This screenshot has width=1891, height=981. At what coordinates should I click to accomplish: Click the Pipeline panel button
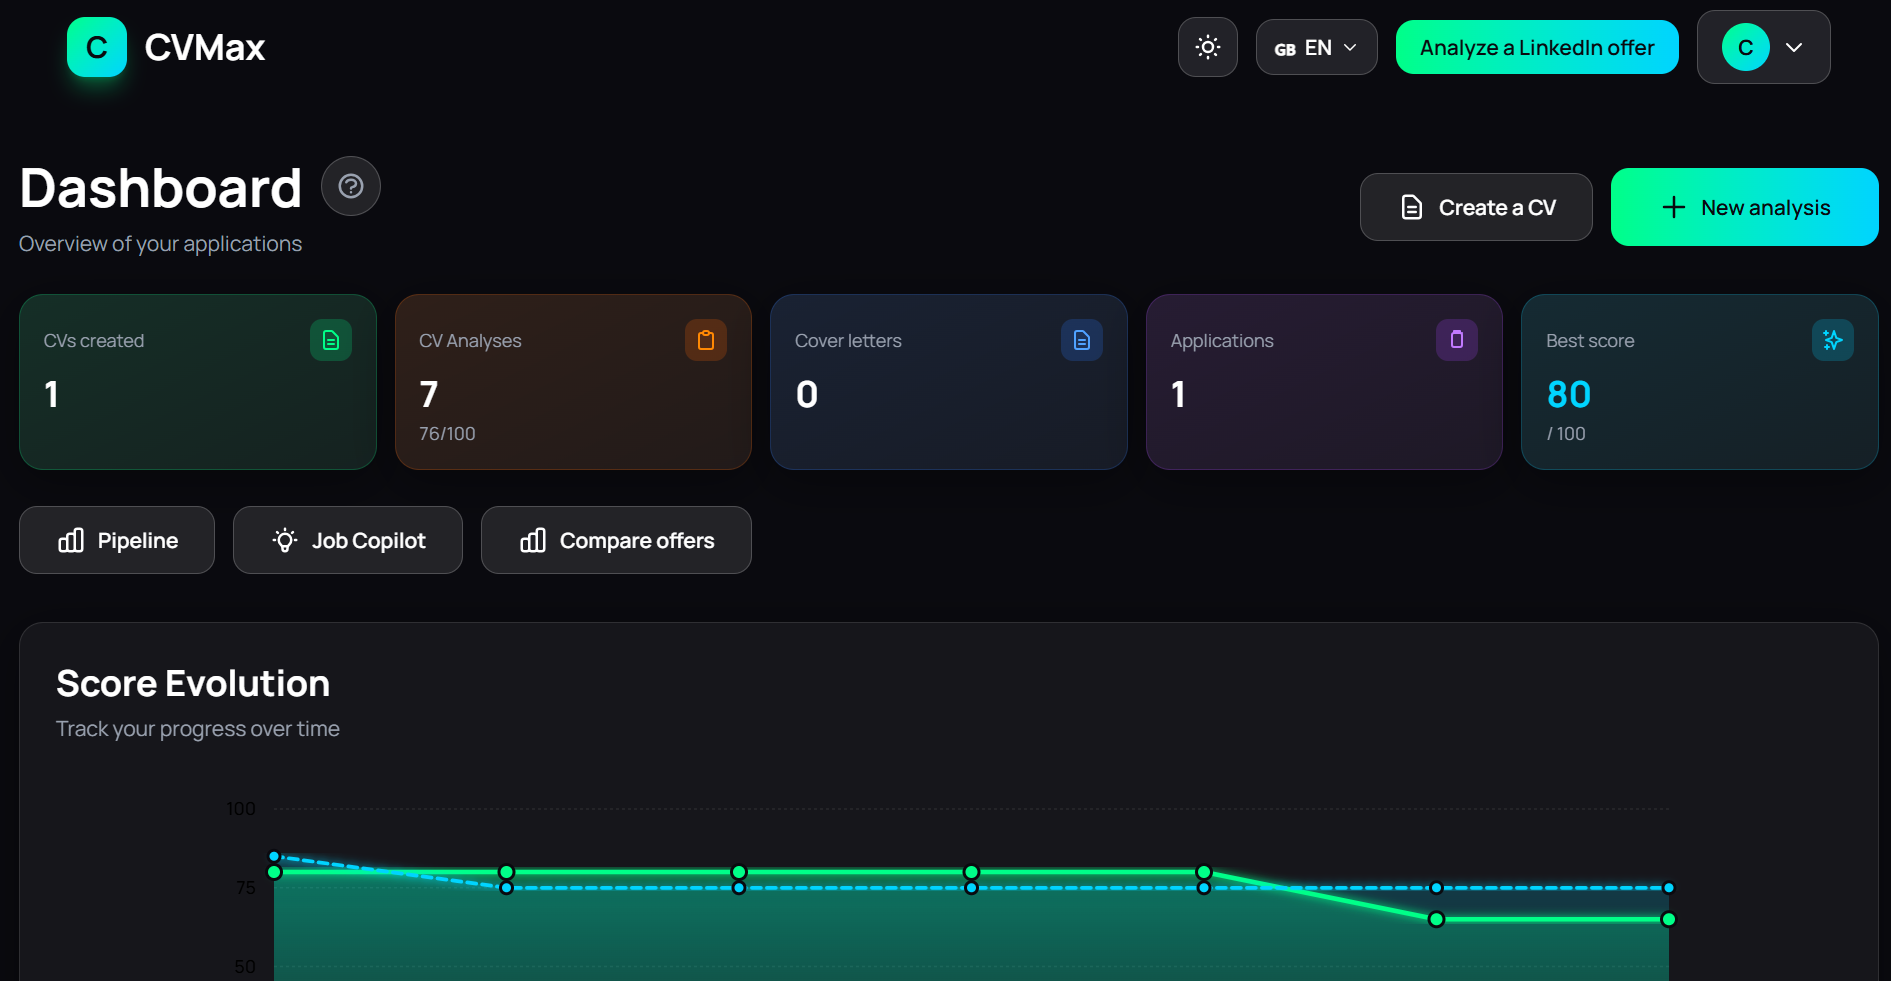tap(116, 540)
